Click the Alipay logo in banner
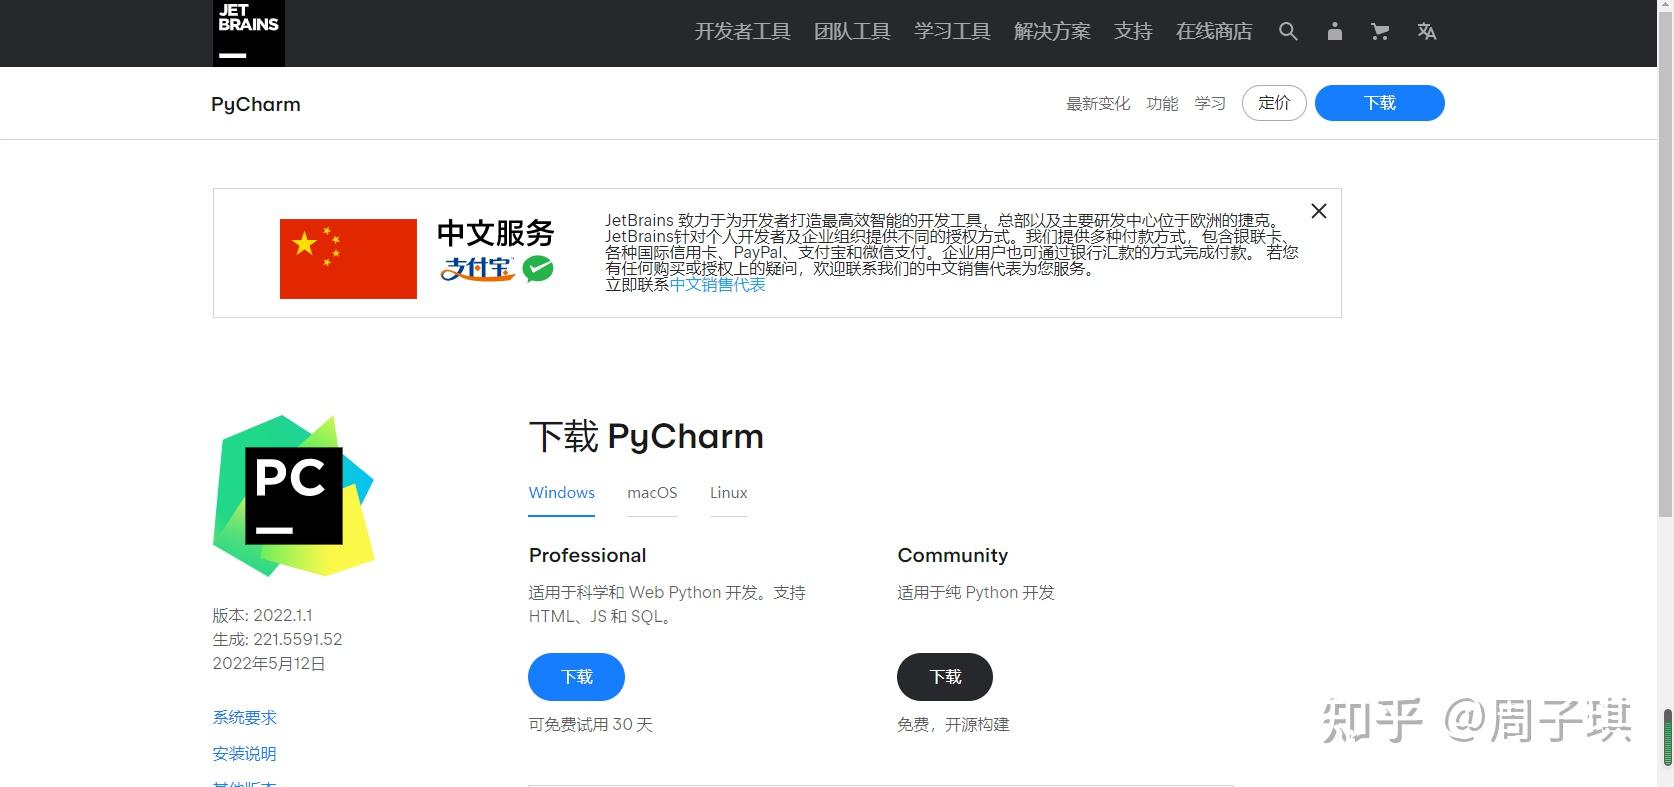 point(478,268)
